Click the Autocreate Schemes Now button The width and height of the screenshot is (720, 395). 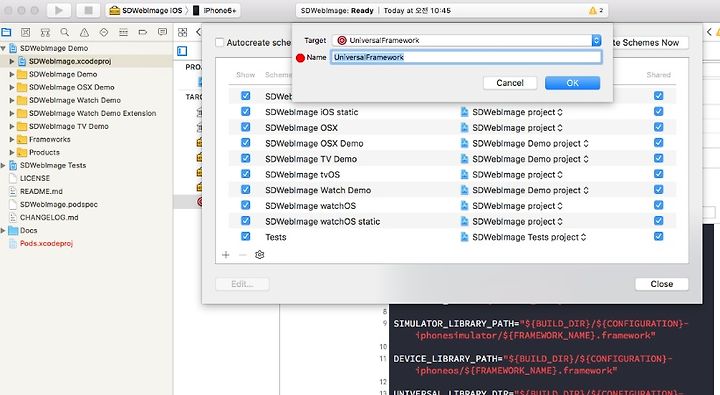pos(650,43)
